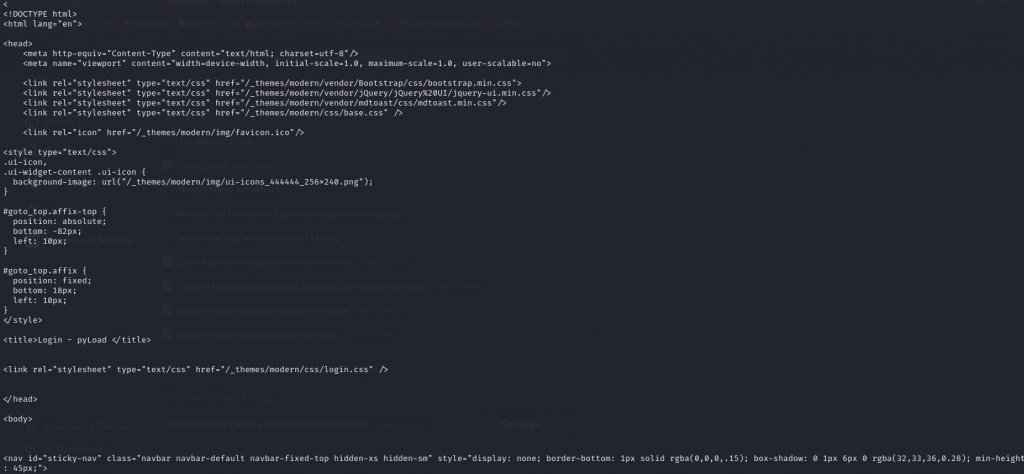
Task: Toggle 'Use smooth scrolling' checkbox
Action: 168,163
